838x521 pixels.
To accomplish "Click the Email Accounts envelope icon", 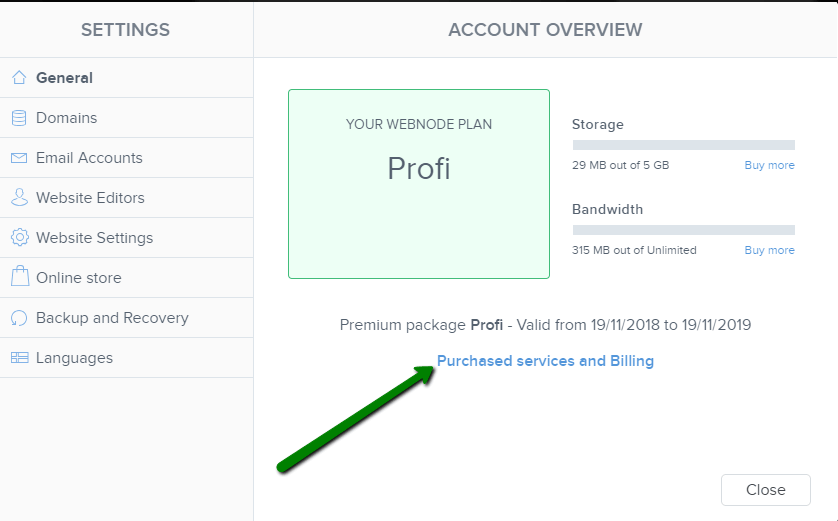I will point(19,158).
